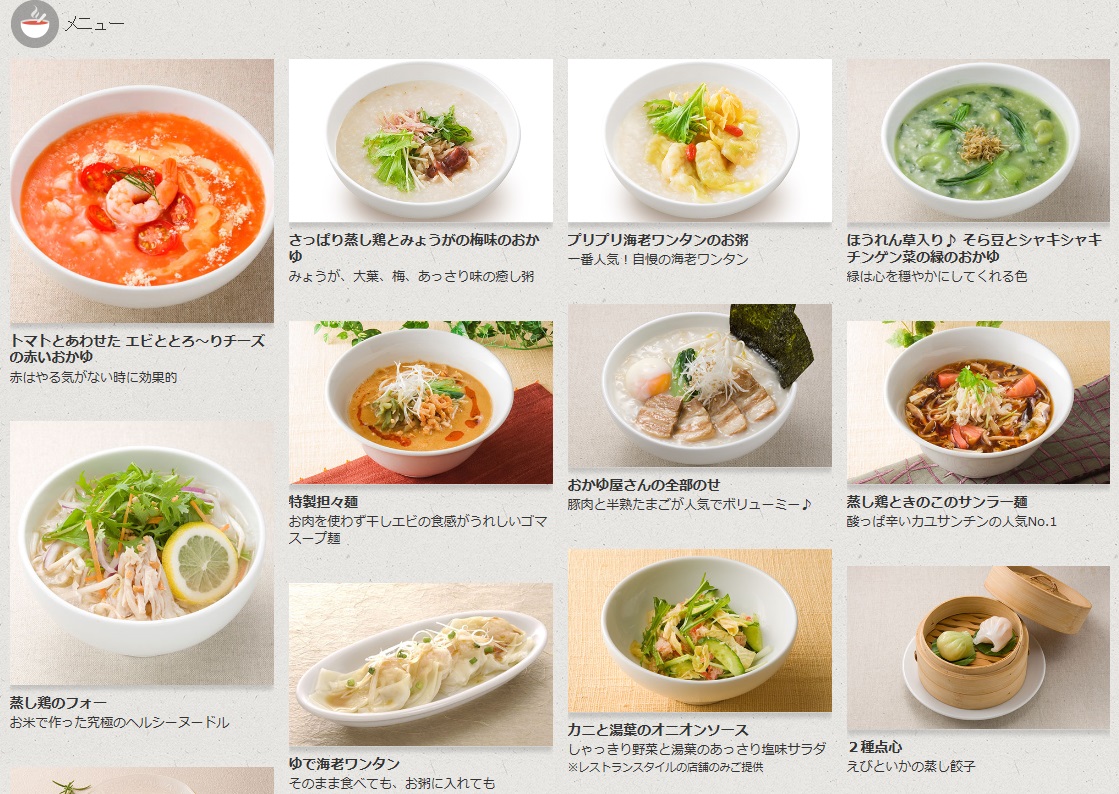Viewport: 1119px width, 794px height.
Task: Select the crab and yuba salad image
Action: pyautogui.click(x=700, y=631)
